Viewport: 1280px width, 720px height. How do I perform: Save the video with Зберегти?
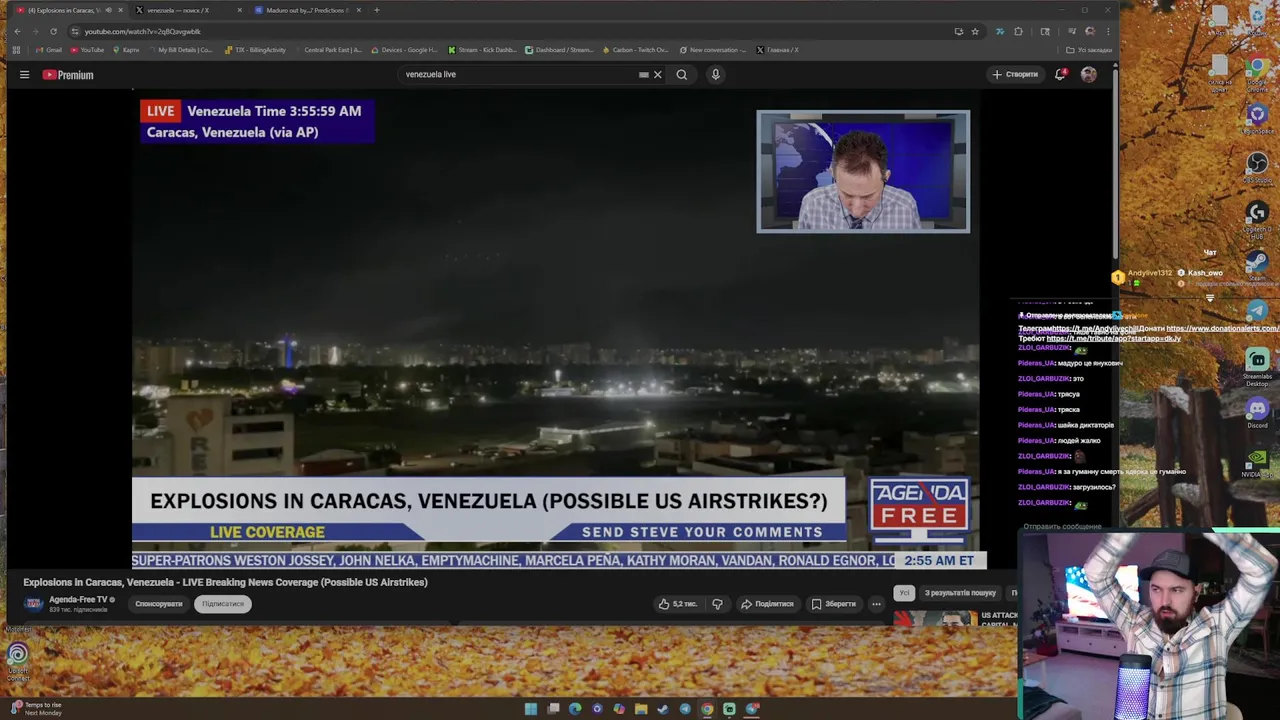click(834, 604)
